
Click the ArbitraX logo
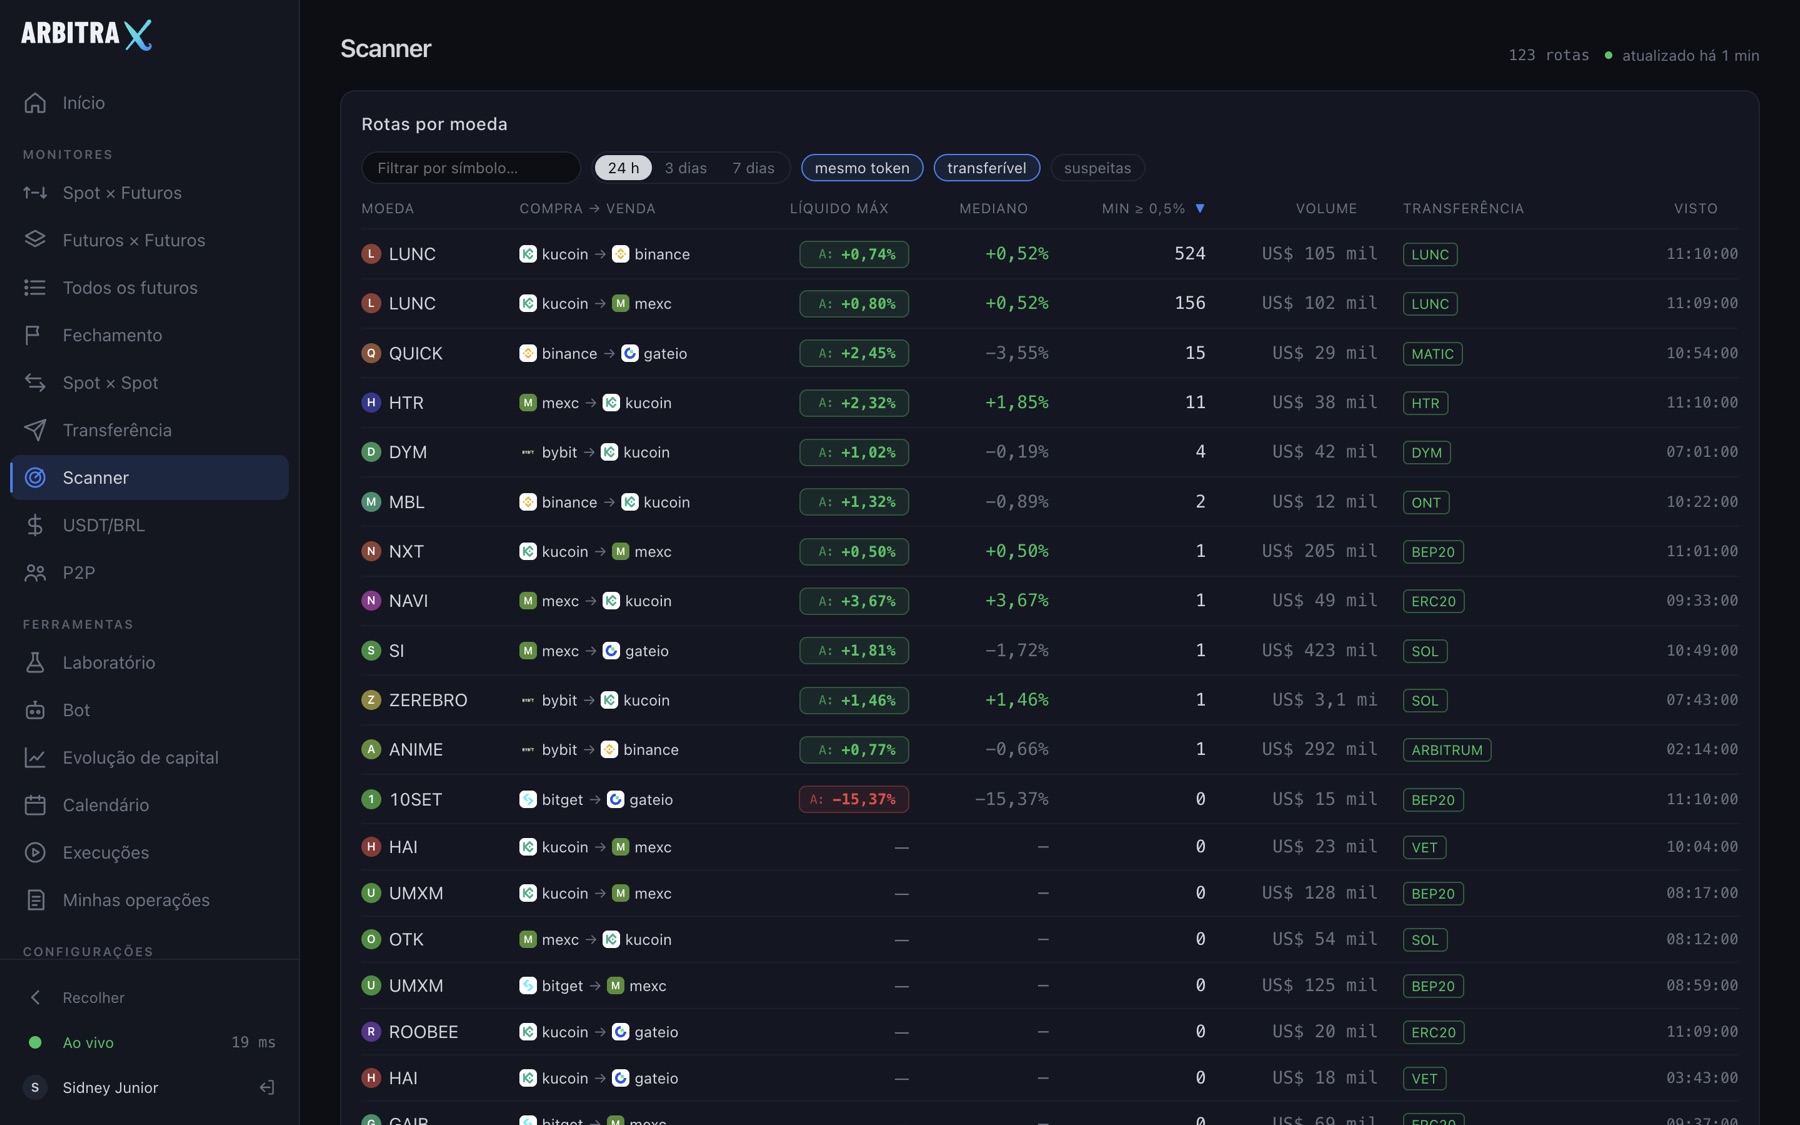coord(87,35)
